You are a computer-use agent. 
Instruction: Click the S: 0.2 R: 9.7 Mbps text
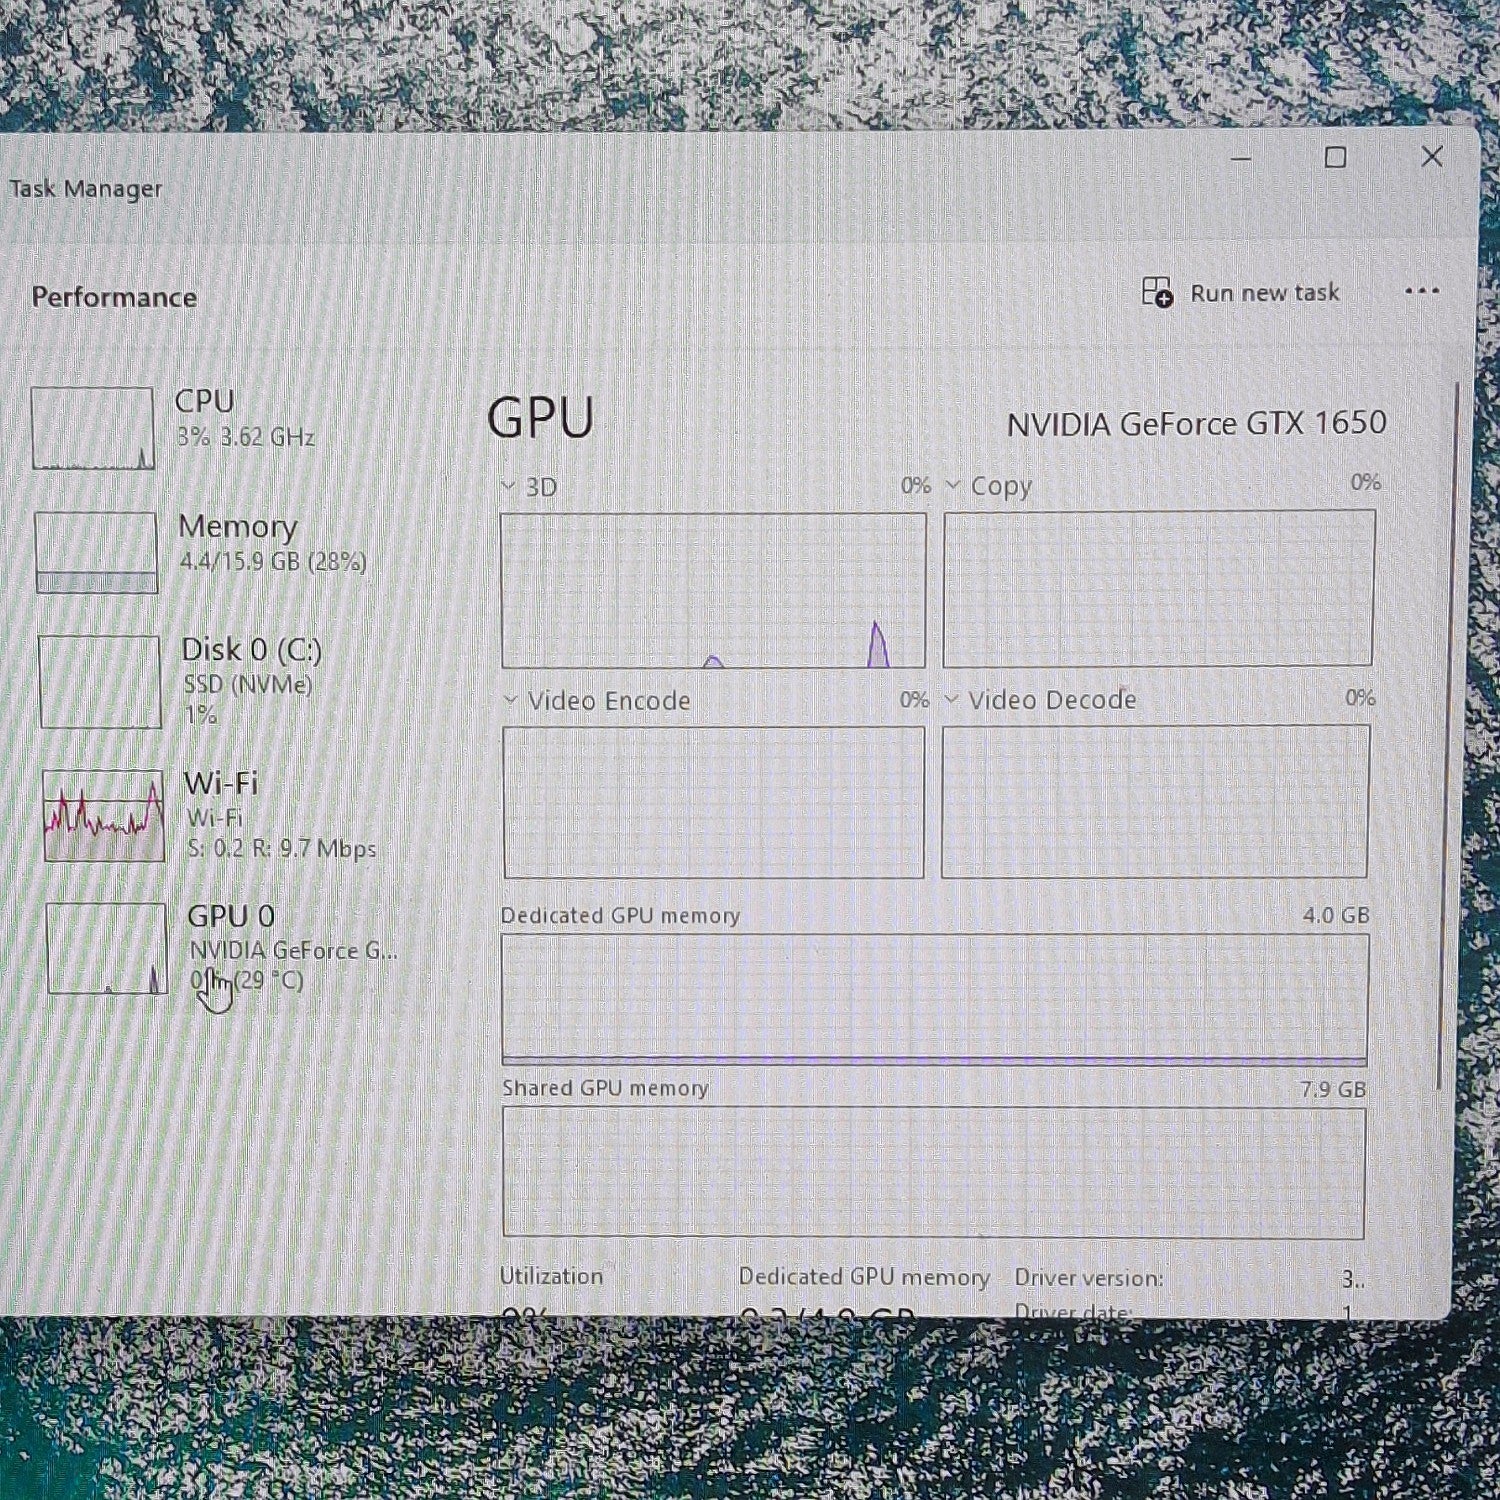coord(282,849)
